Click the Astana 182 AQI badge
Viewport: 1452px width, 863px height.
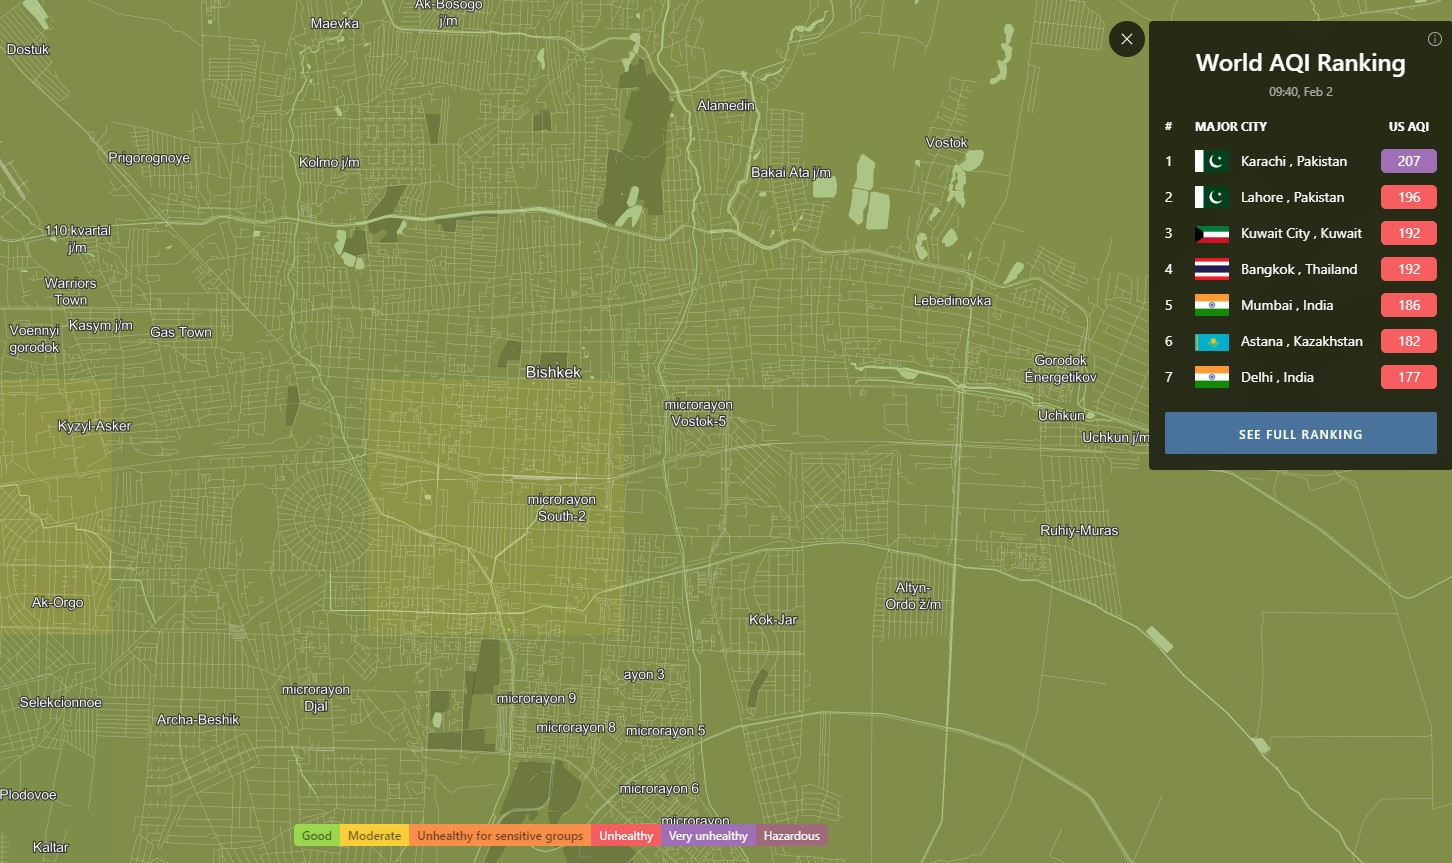pyautogui.click(x=1408, y=342)
